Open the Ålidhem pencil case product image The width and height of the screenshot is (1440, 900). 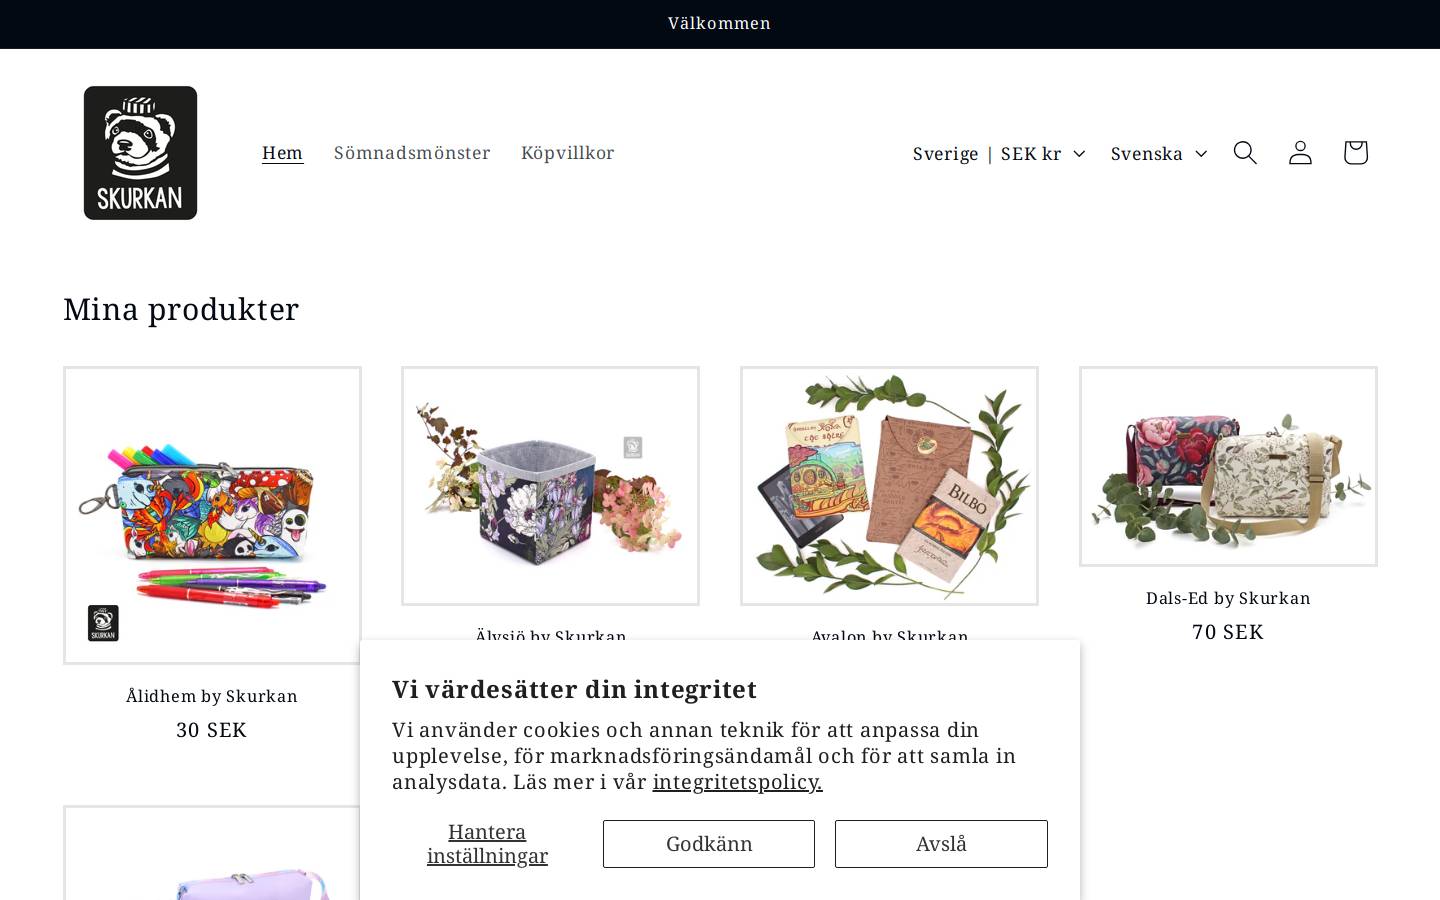tap(212, 515)
